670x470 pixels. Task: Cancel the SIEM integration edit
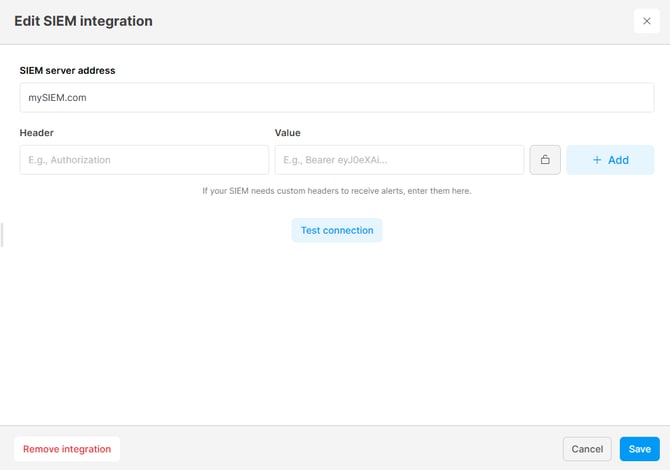pos(587,449)
